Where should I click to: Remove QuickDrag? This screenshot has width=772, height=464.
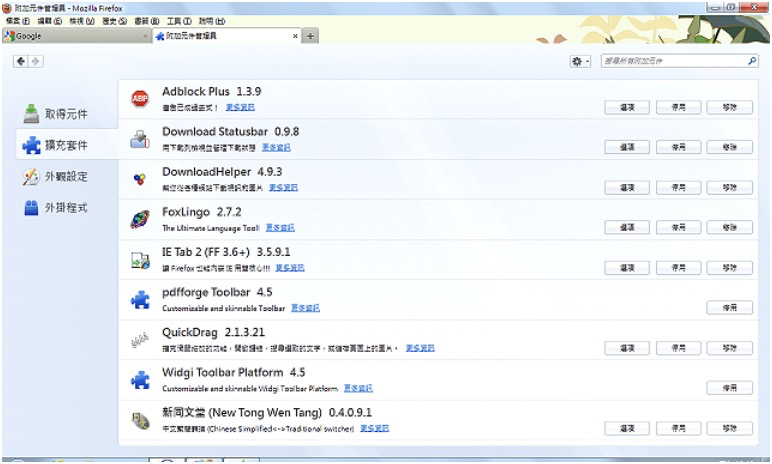730,348
